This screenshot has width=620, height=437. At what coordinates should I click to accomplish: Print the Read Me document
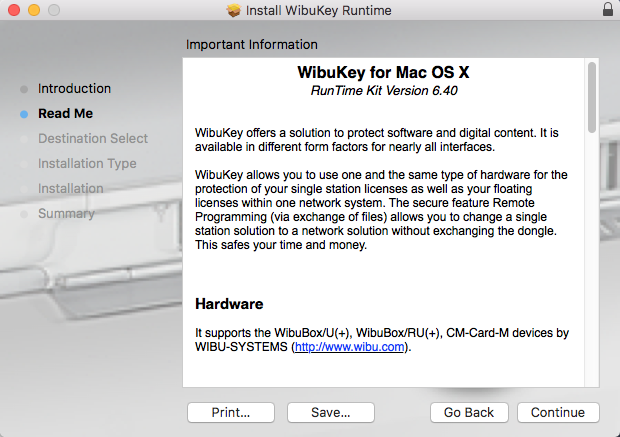click(x=231, y=412)
